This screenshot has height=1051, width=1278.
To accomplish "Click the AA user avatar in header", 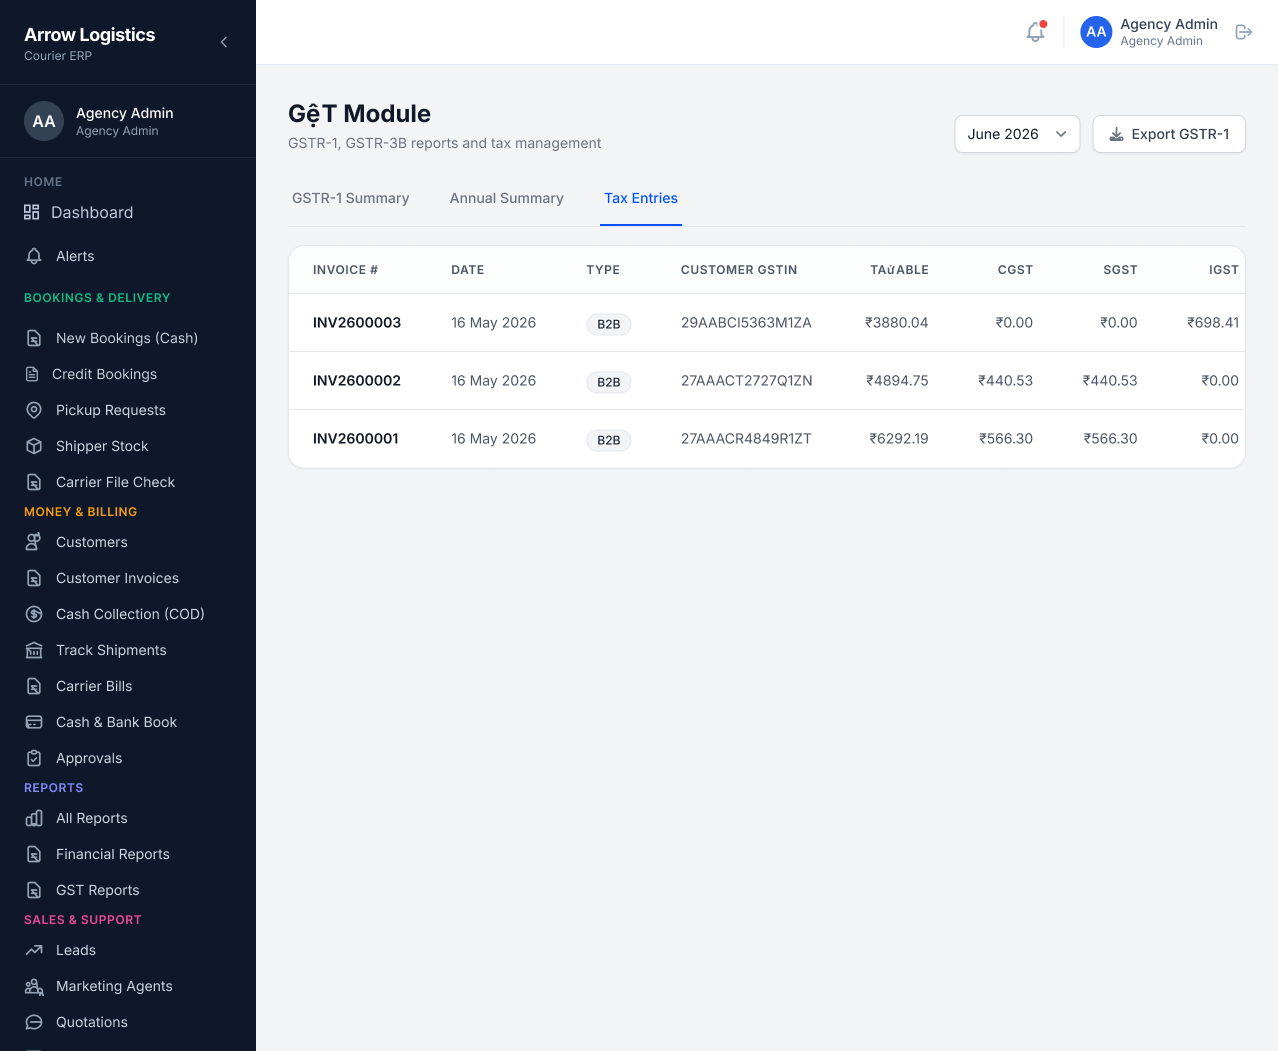I will coord(1096,32).
